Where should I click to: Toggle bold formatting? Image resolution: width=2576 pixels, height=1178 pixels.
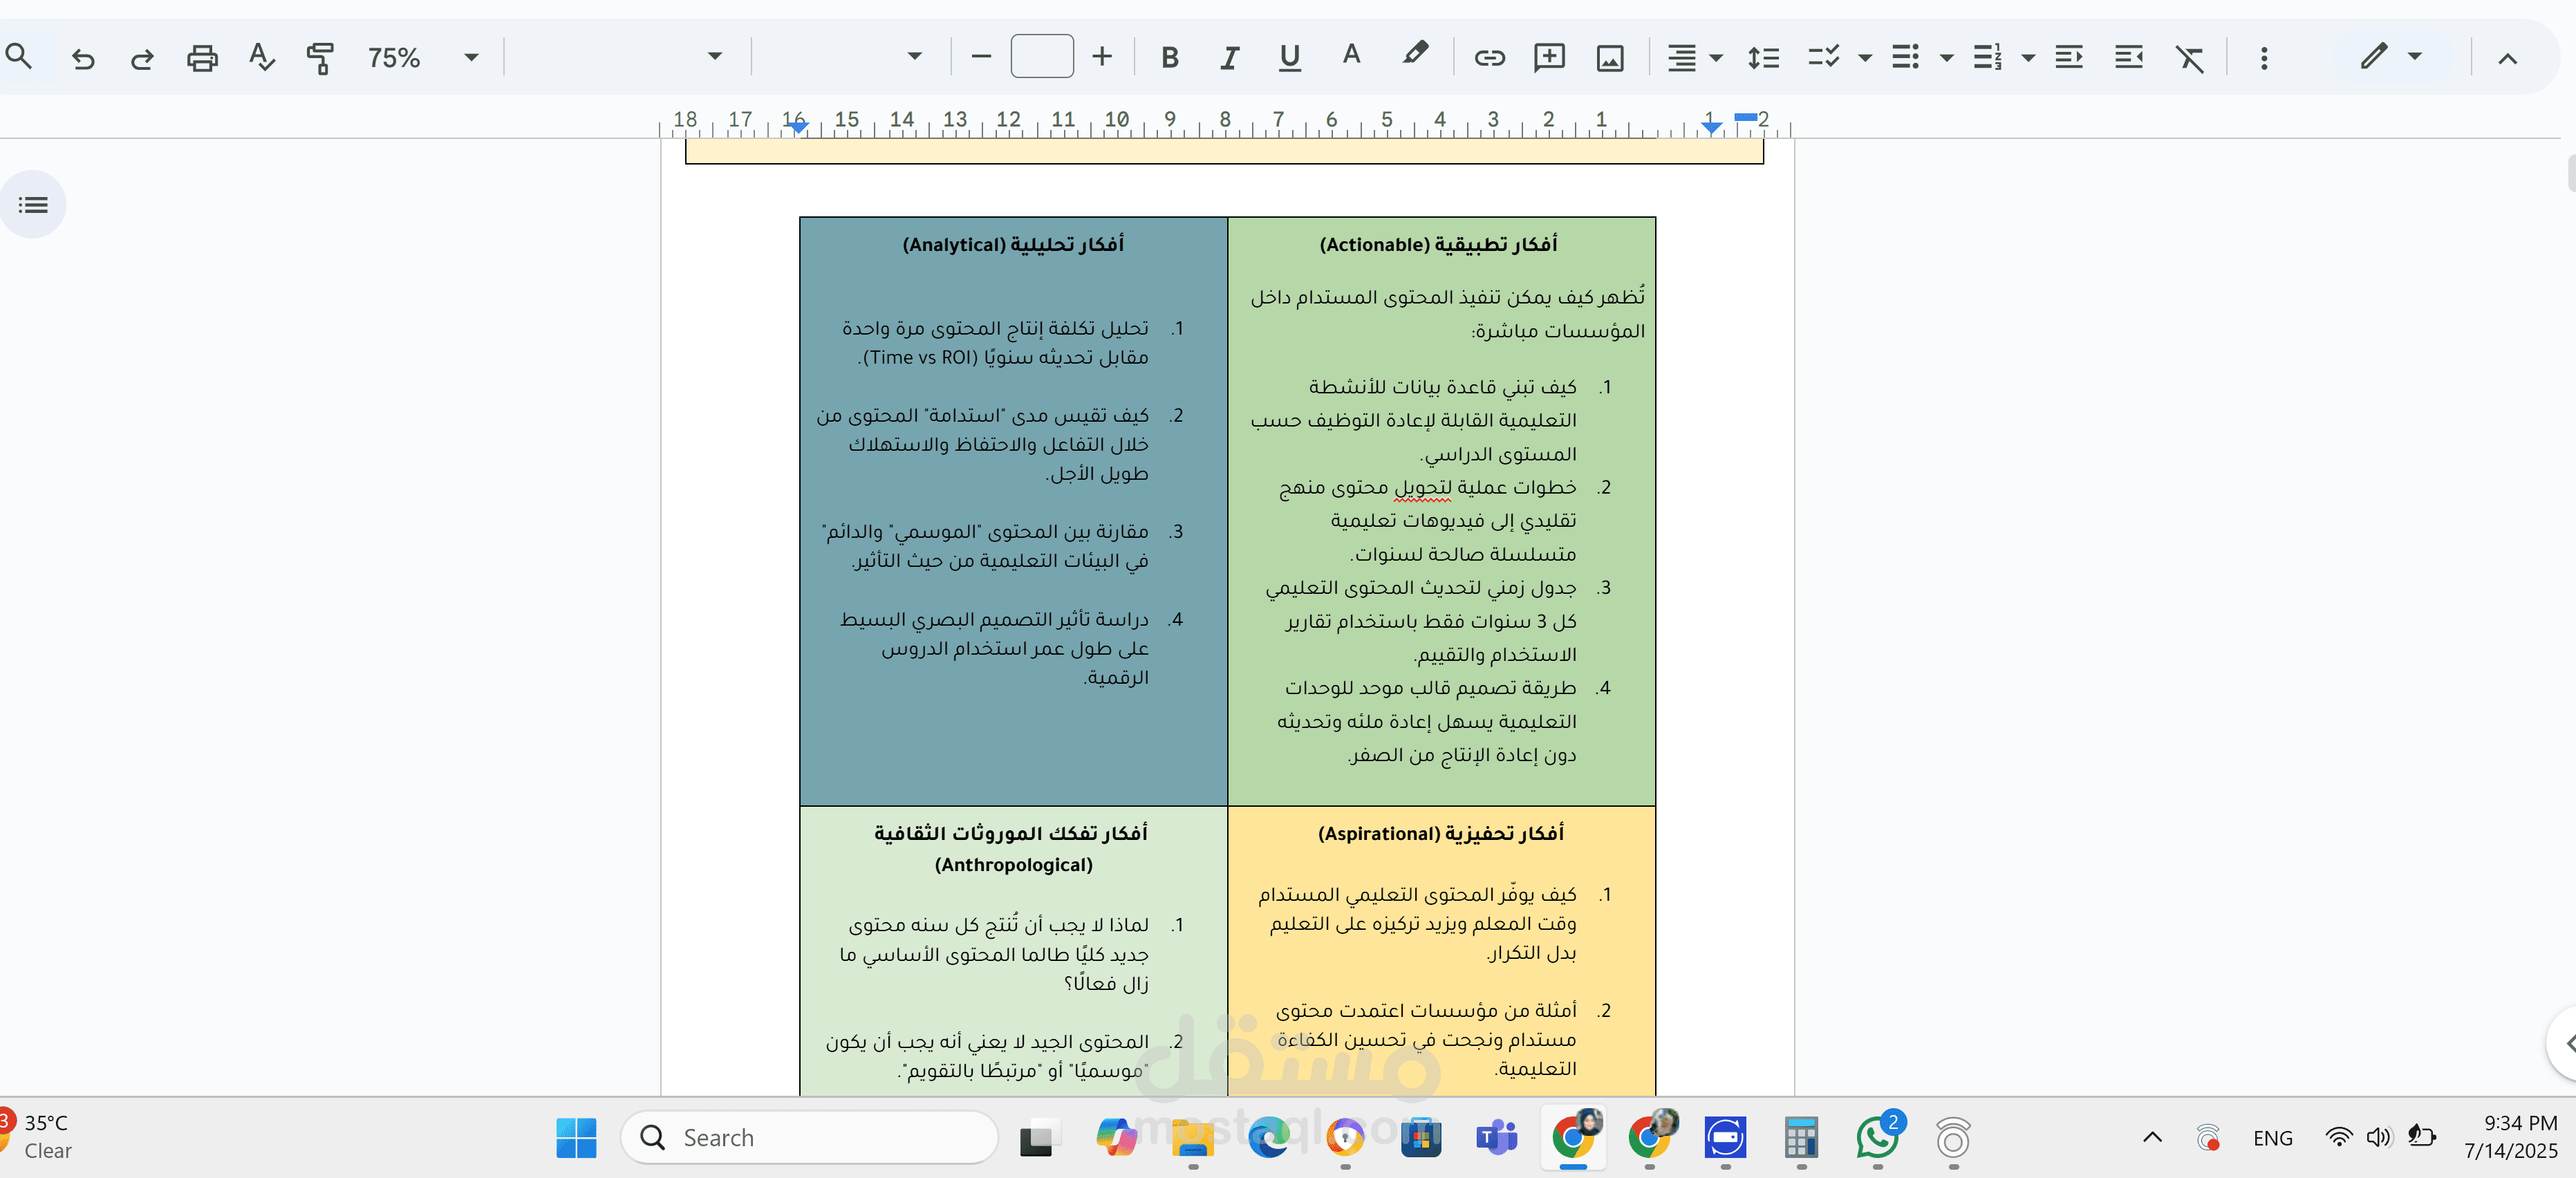pyautogui.click(x=1169, y=58)
